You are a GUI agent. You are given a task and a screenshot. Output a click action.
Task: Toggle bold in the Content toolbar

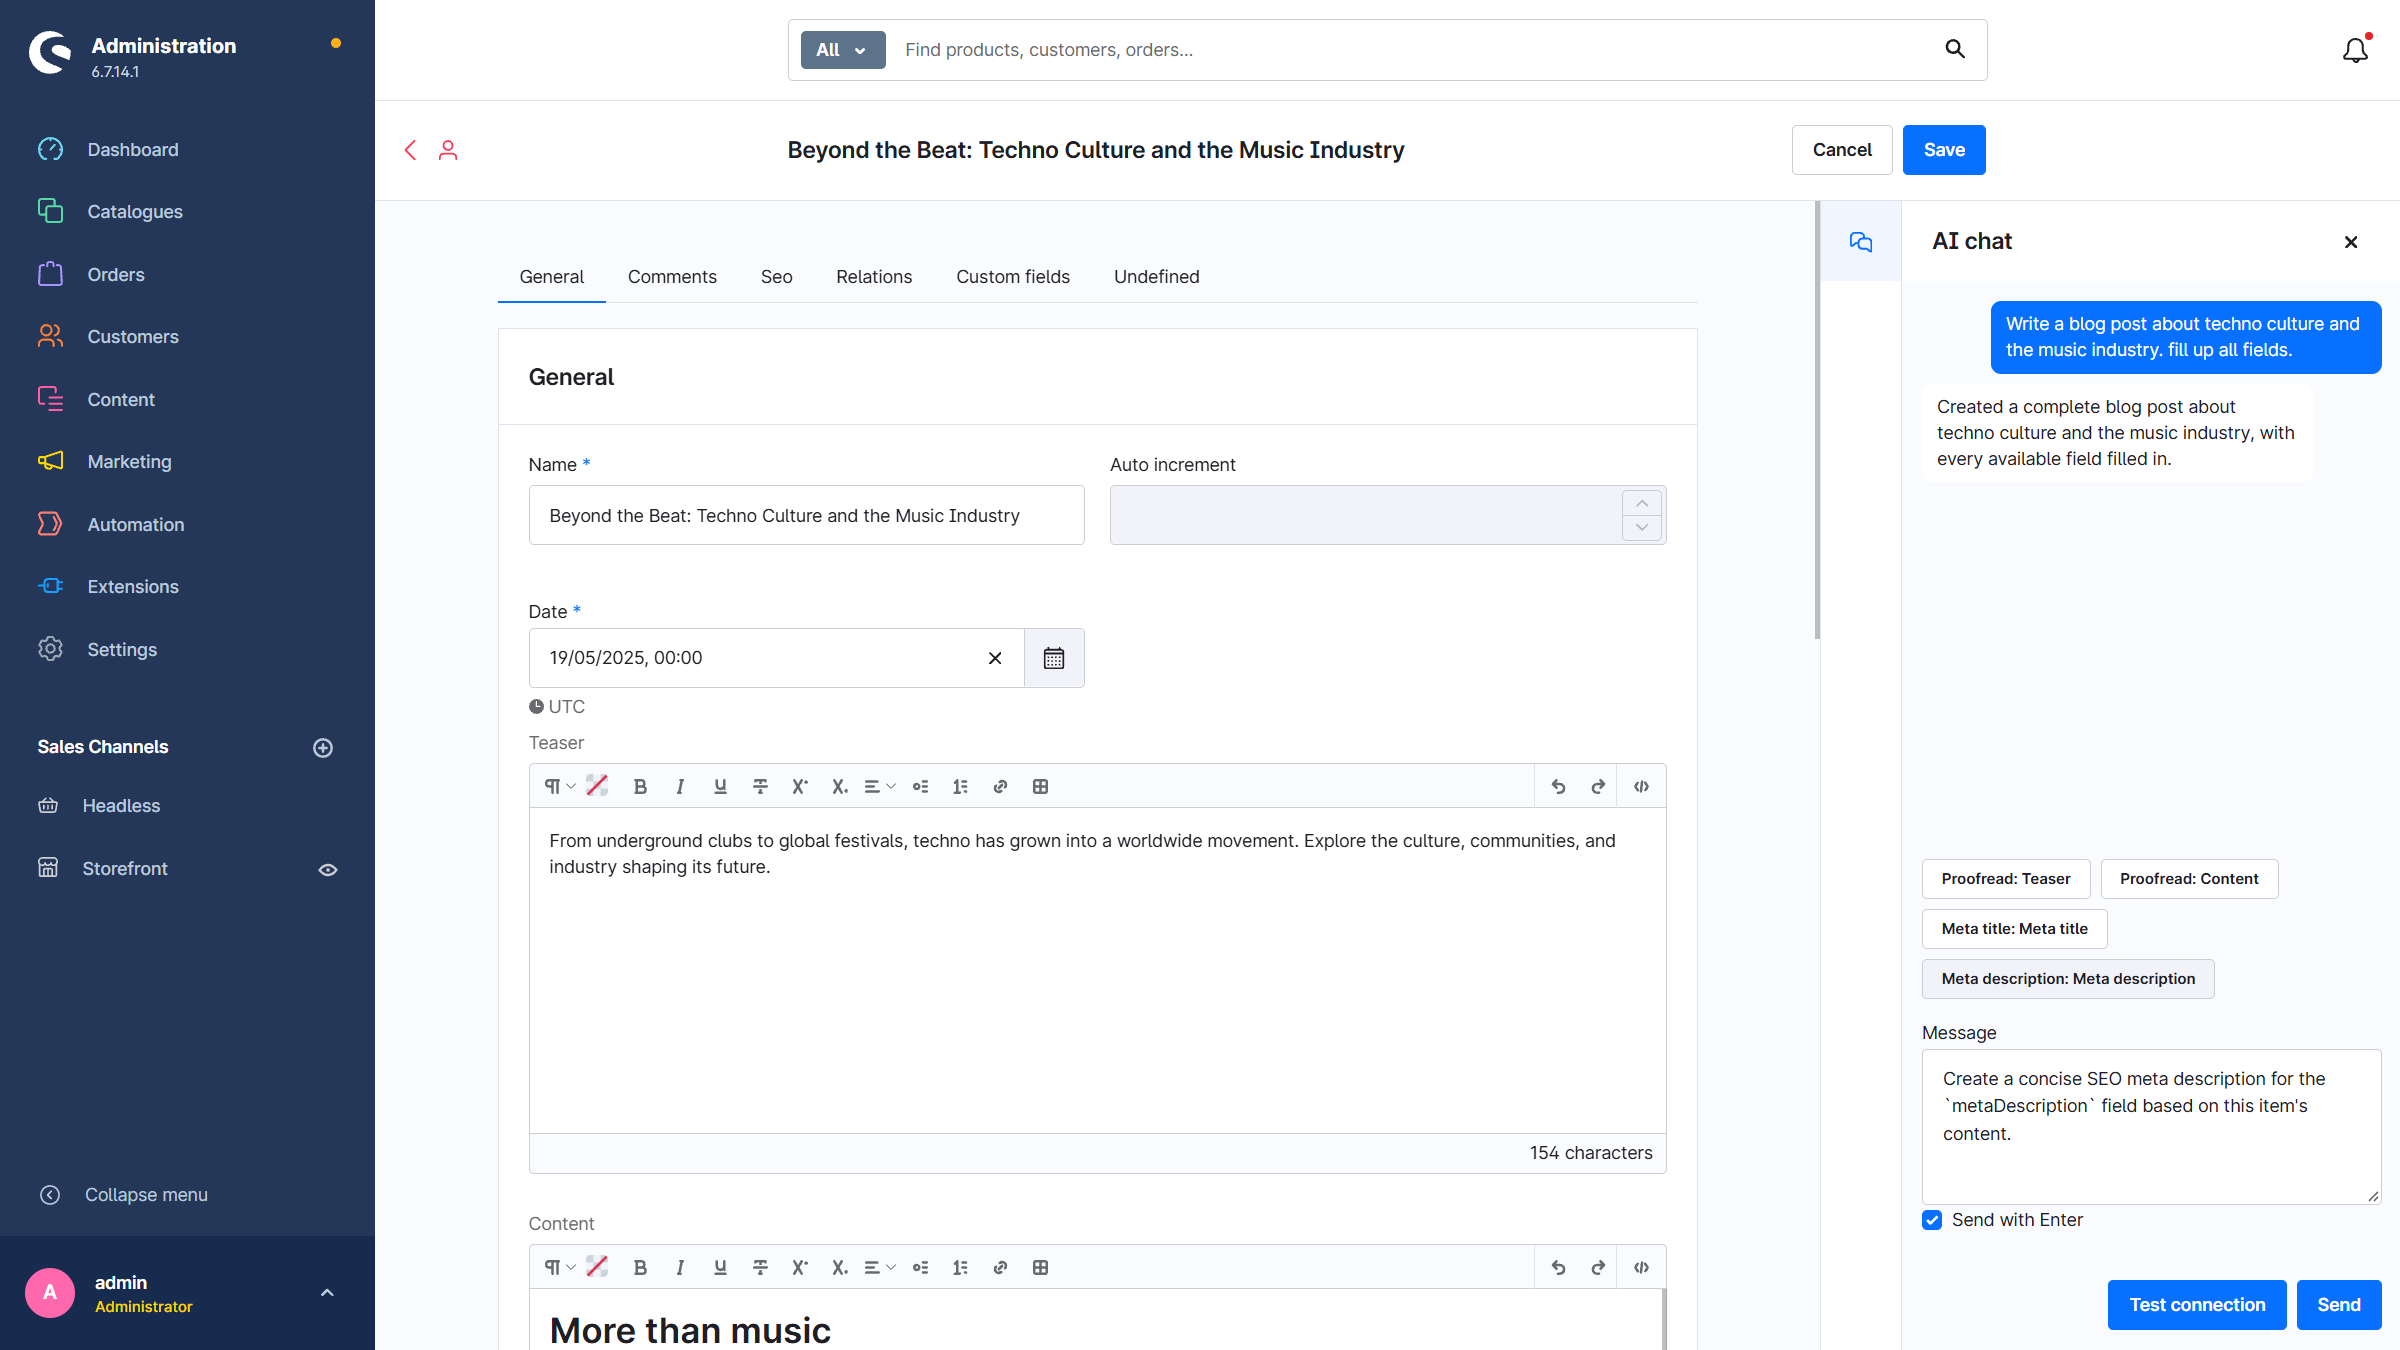[x=640, y=1268]
